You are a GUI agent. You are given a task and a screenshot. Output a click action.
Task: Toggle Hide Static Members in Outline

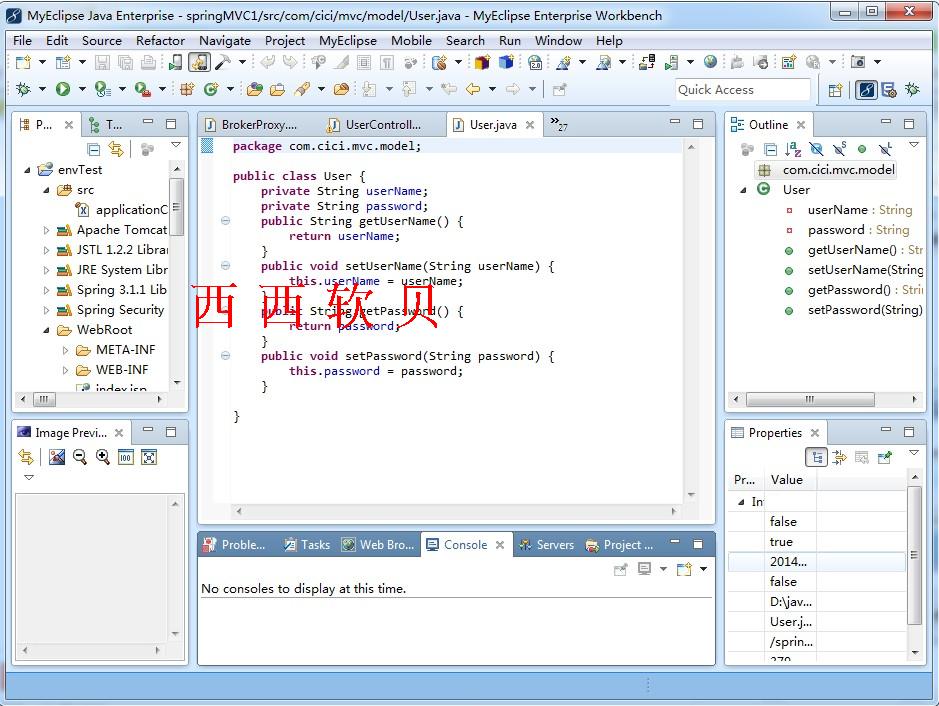coord(840,149)
